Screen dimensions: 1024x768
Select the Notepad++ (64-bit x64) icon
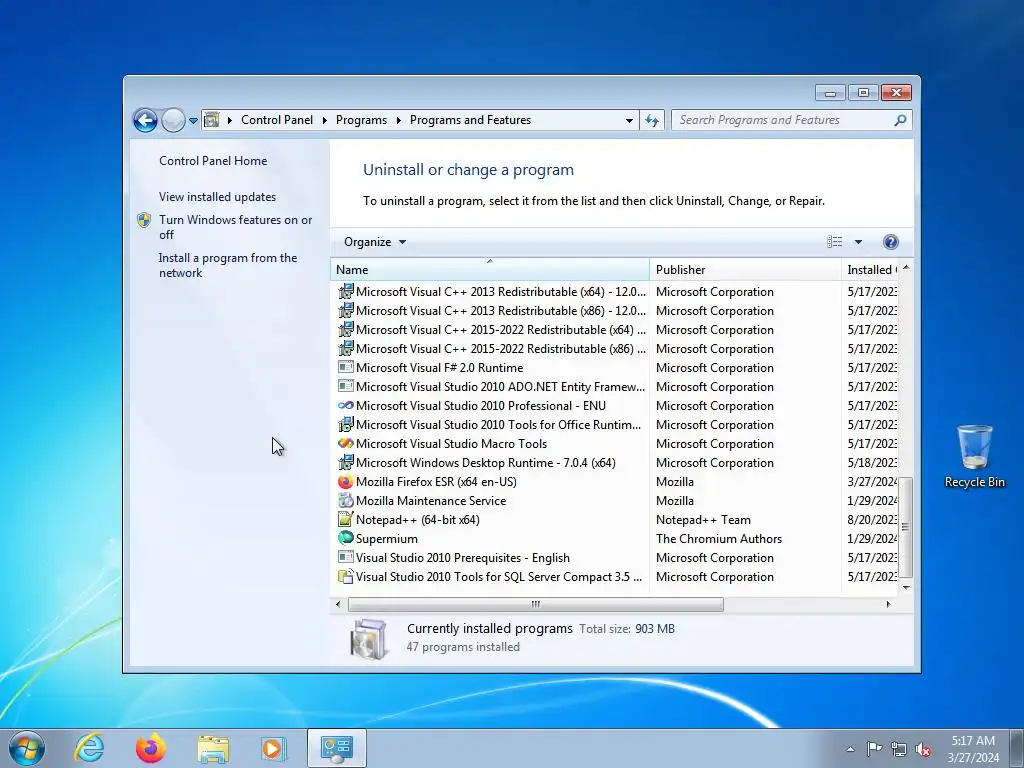pyautogui.click(x=345, y=519)
